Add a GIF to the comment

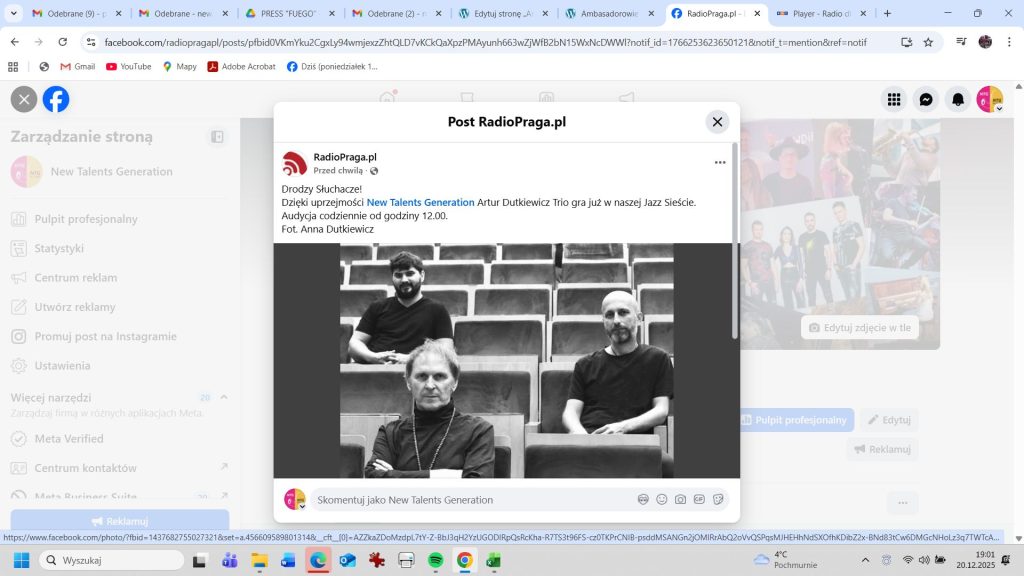699,499
